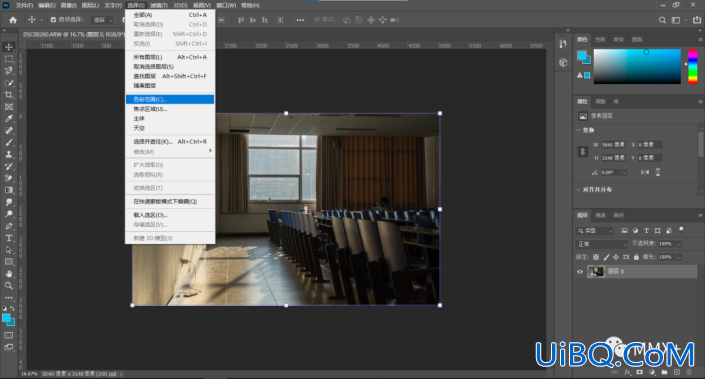
Task: Select the Spot Healing Brush tool
Action: (9, 130)
